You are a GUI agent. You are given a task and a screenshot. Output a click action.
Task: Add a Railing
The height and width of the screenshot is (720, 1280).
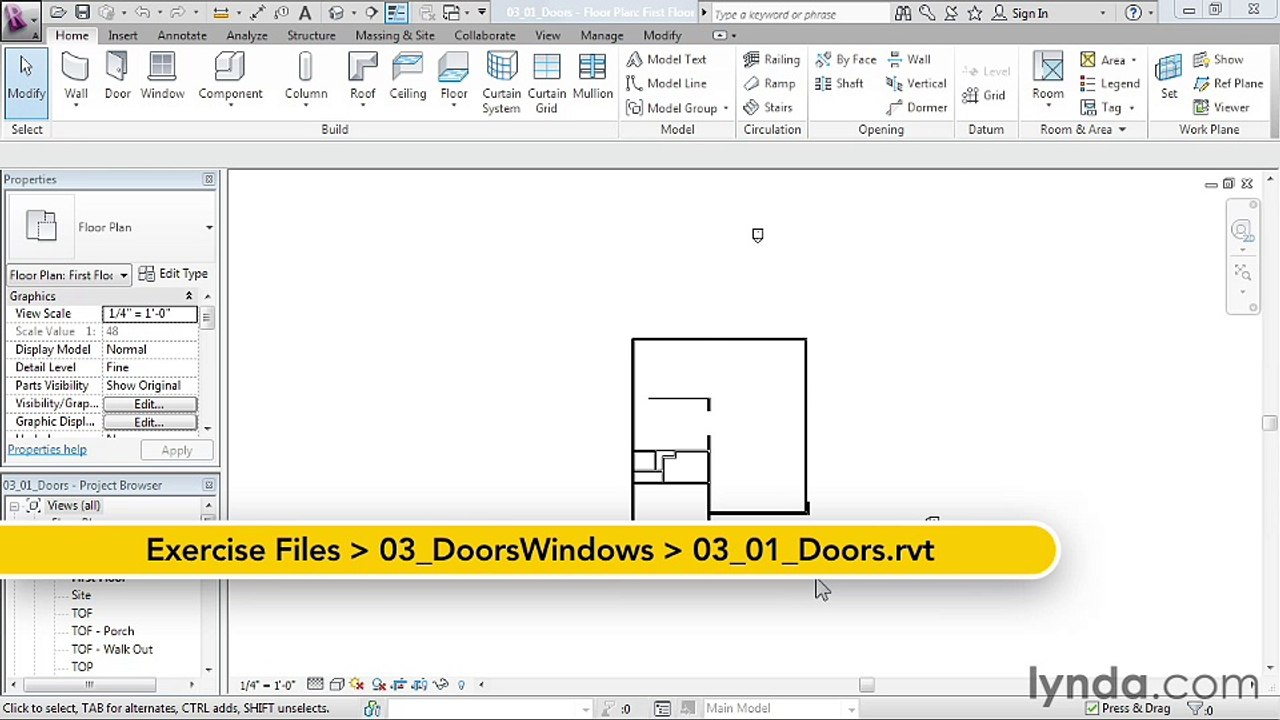771,59
